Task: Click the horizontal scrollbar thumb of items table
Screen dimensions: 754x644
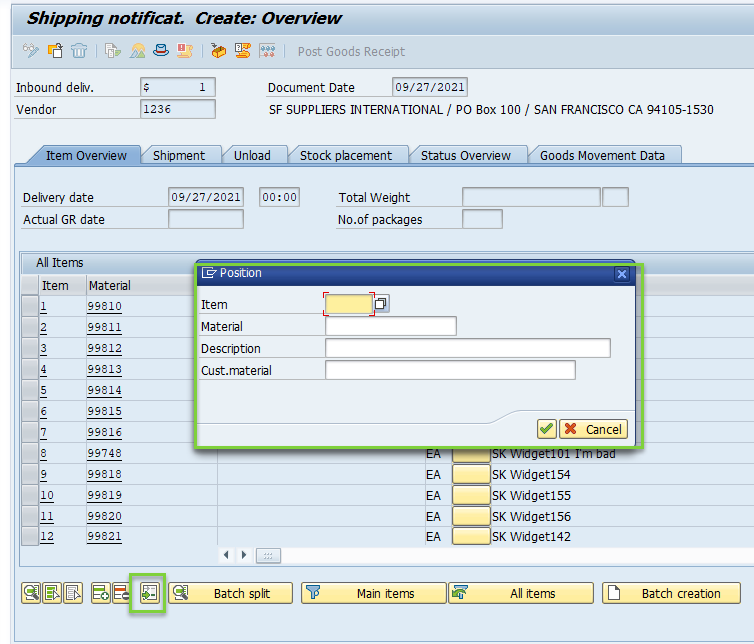Action: coord(268,556)
